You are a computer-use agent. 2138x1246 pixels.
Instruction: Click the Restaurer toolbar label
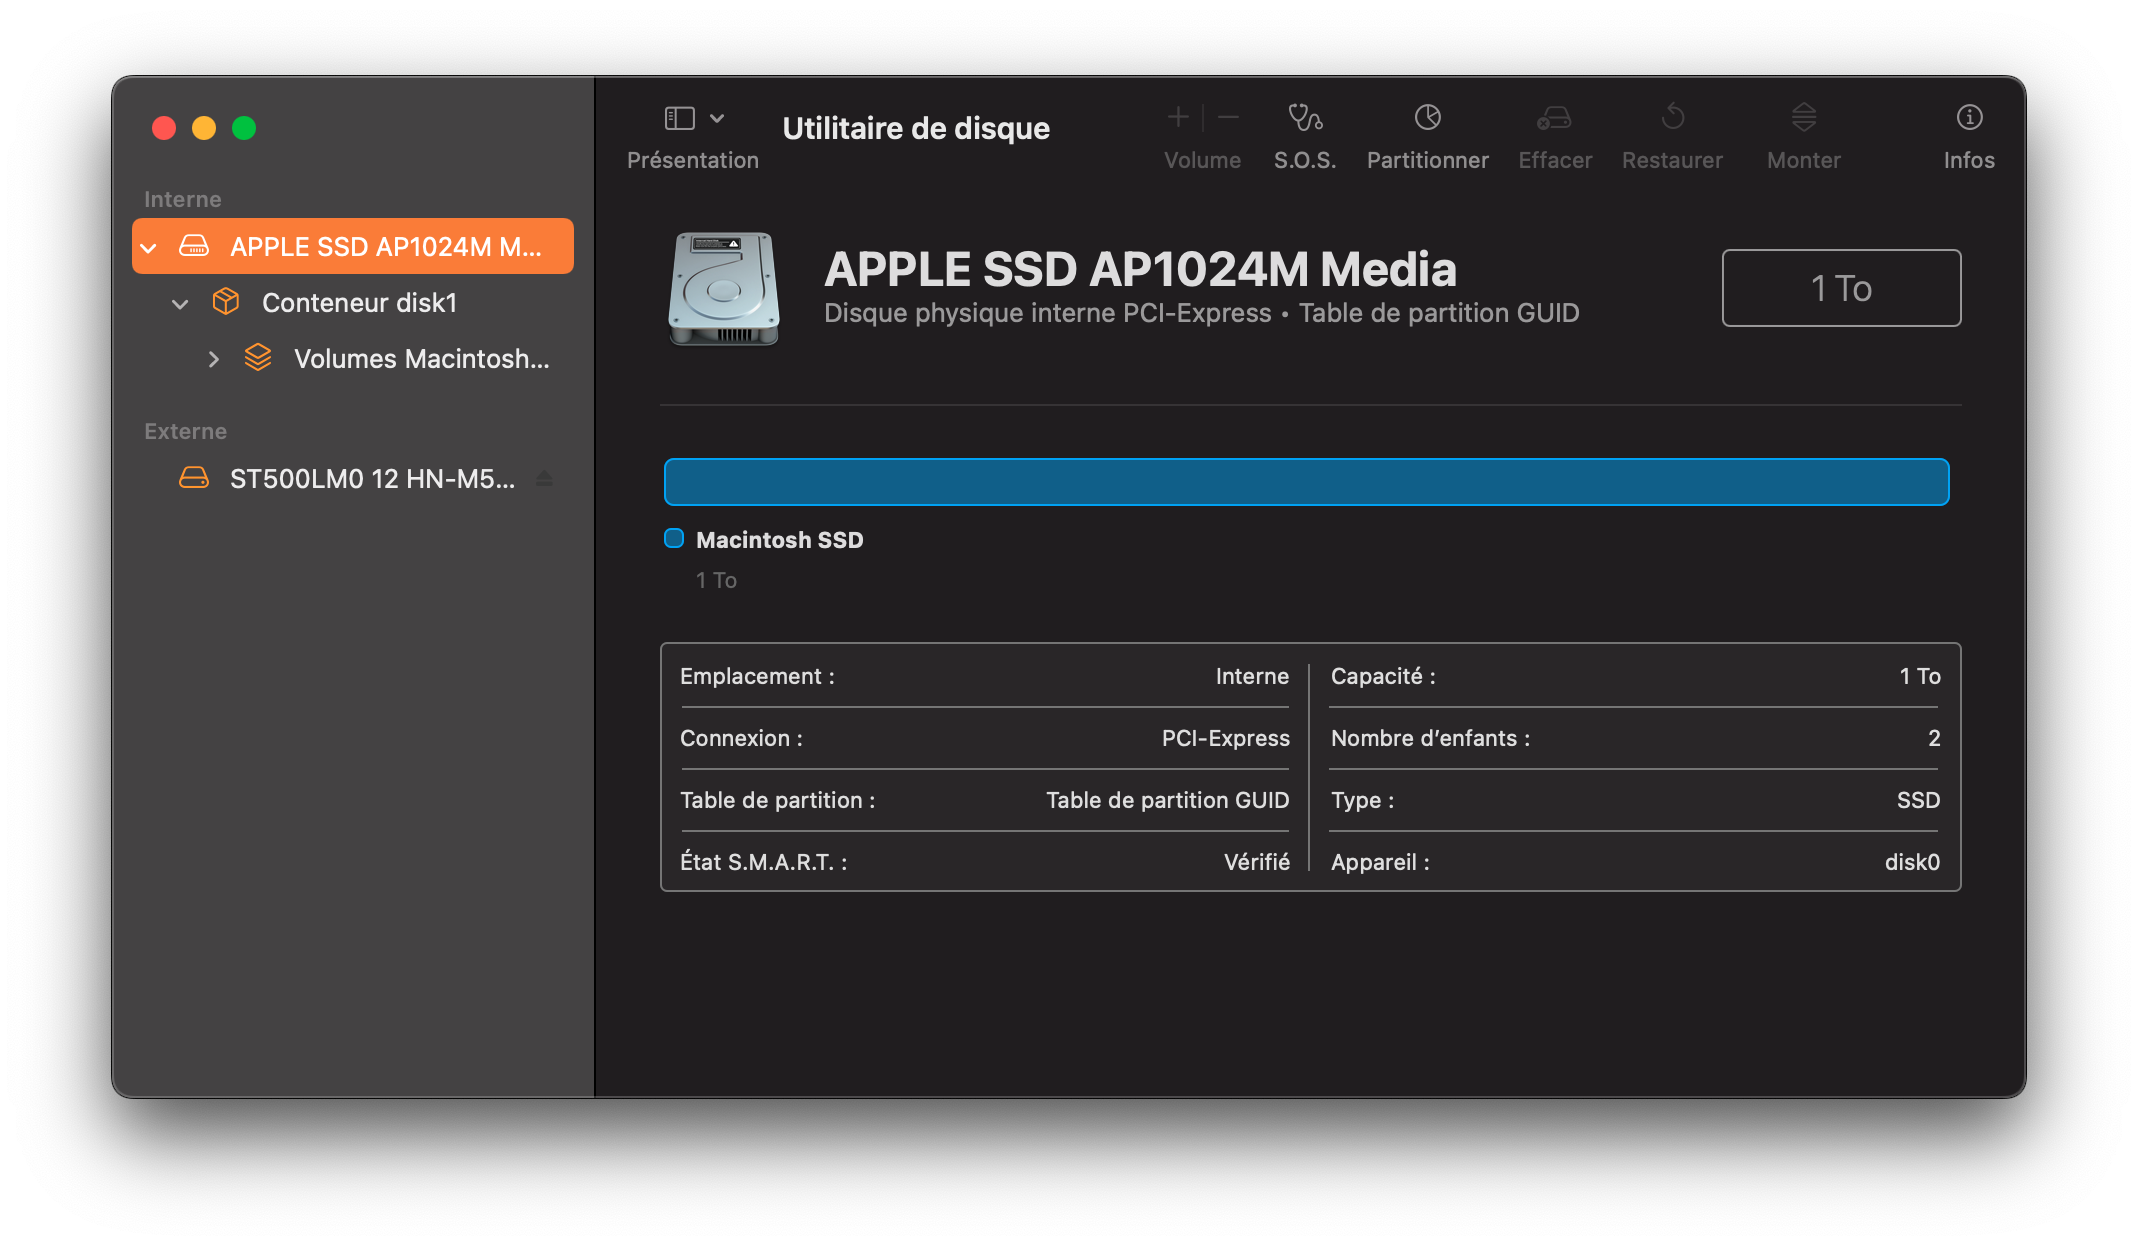1673,160
